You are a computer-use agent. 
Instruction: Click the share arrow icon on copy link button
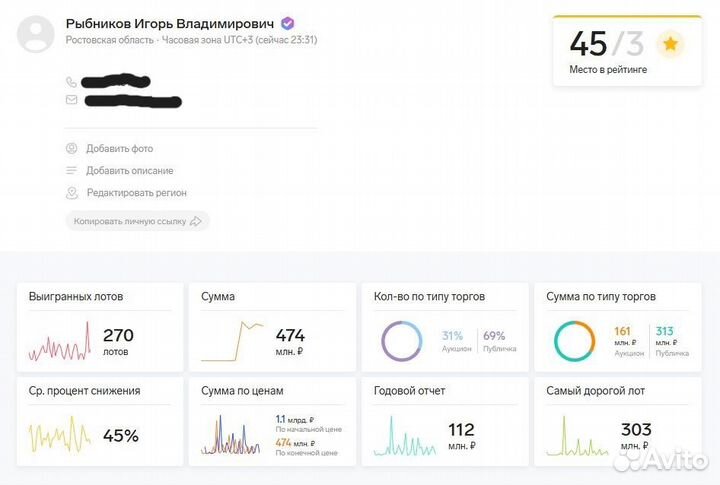click(x=196, y=221)
